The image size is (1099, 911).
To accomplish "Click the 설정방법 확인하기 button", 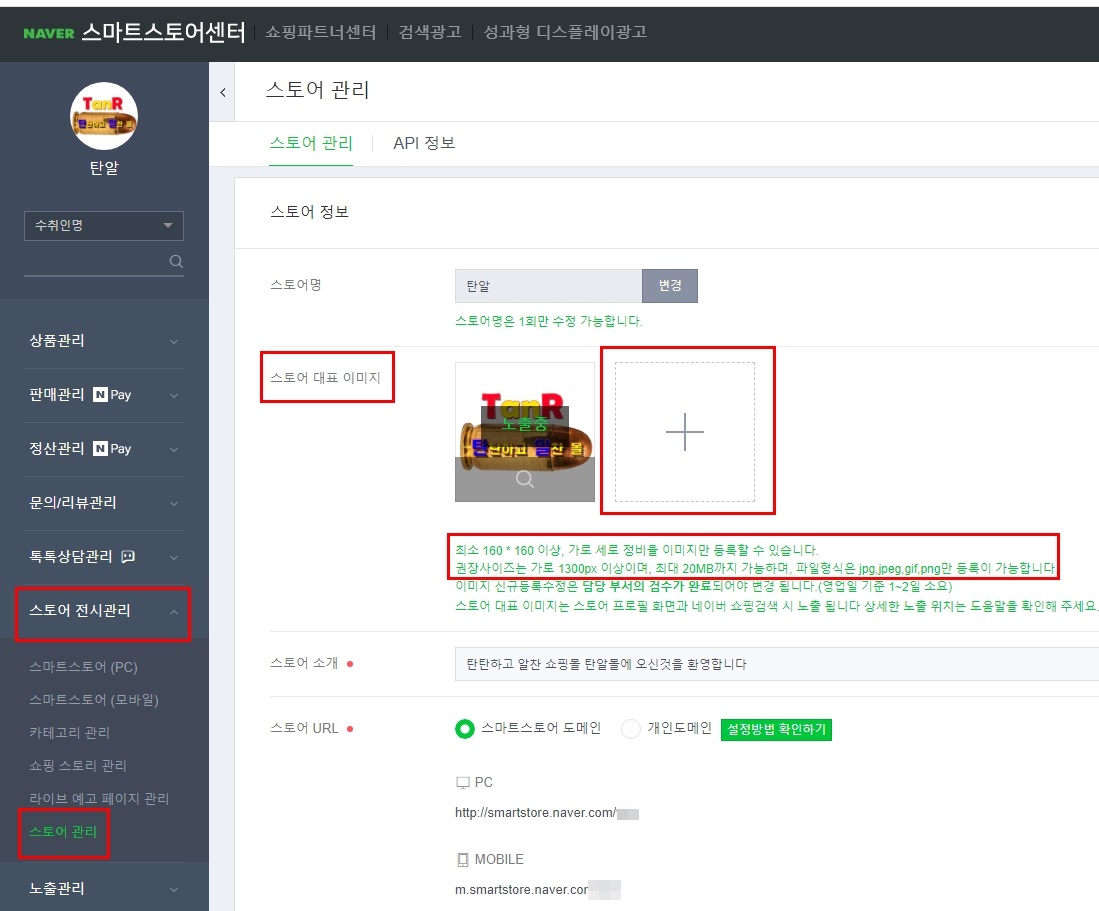I will coord(776,729).
